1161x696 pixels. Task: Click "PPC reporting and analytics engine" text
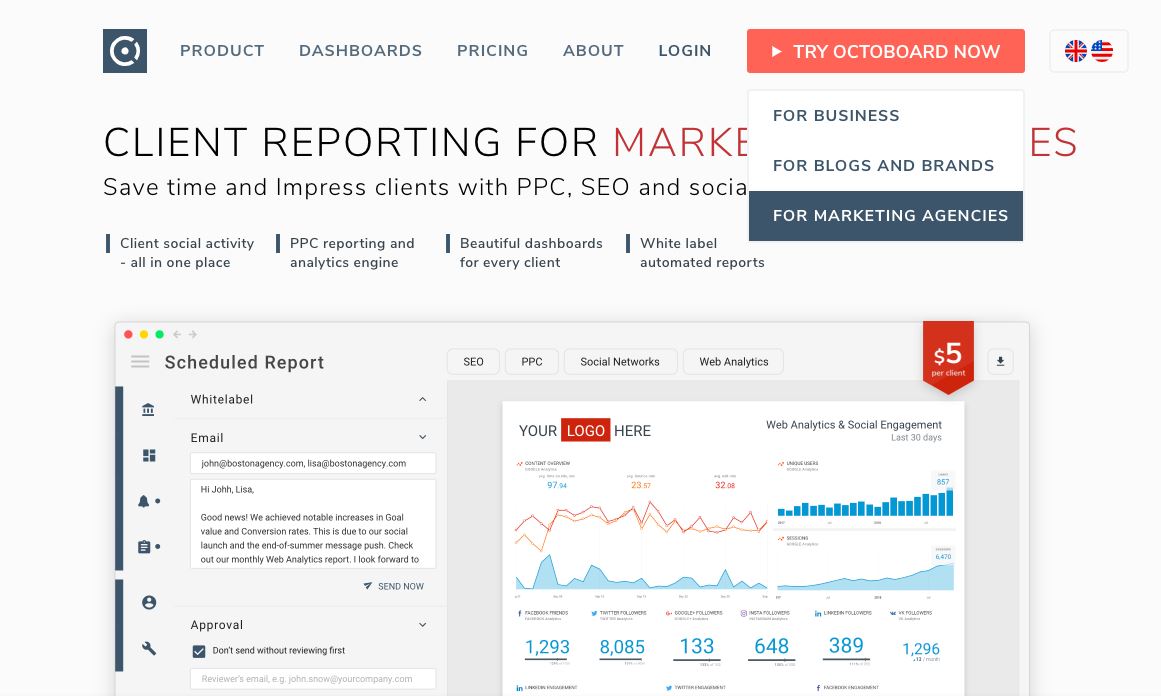pos(352,252)
